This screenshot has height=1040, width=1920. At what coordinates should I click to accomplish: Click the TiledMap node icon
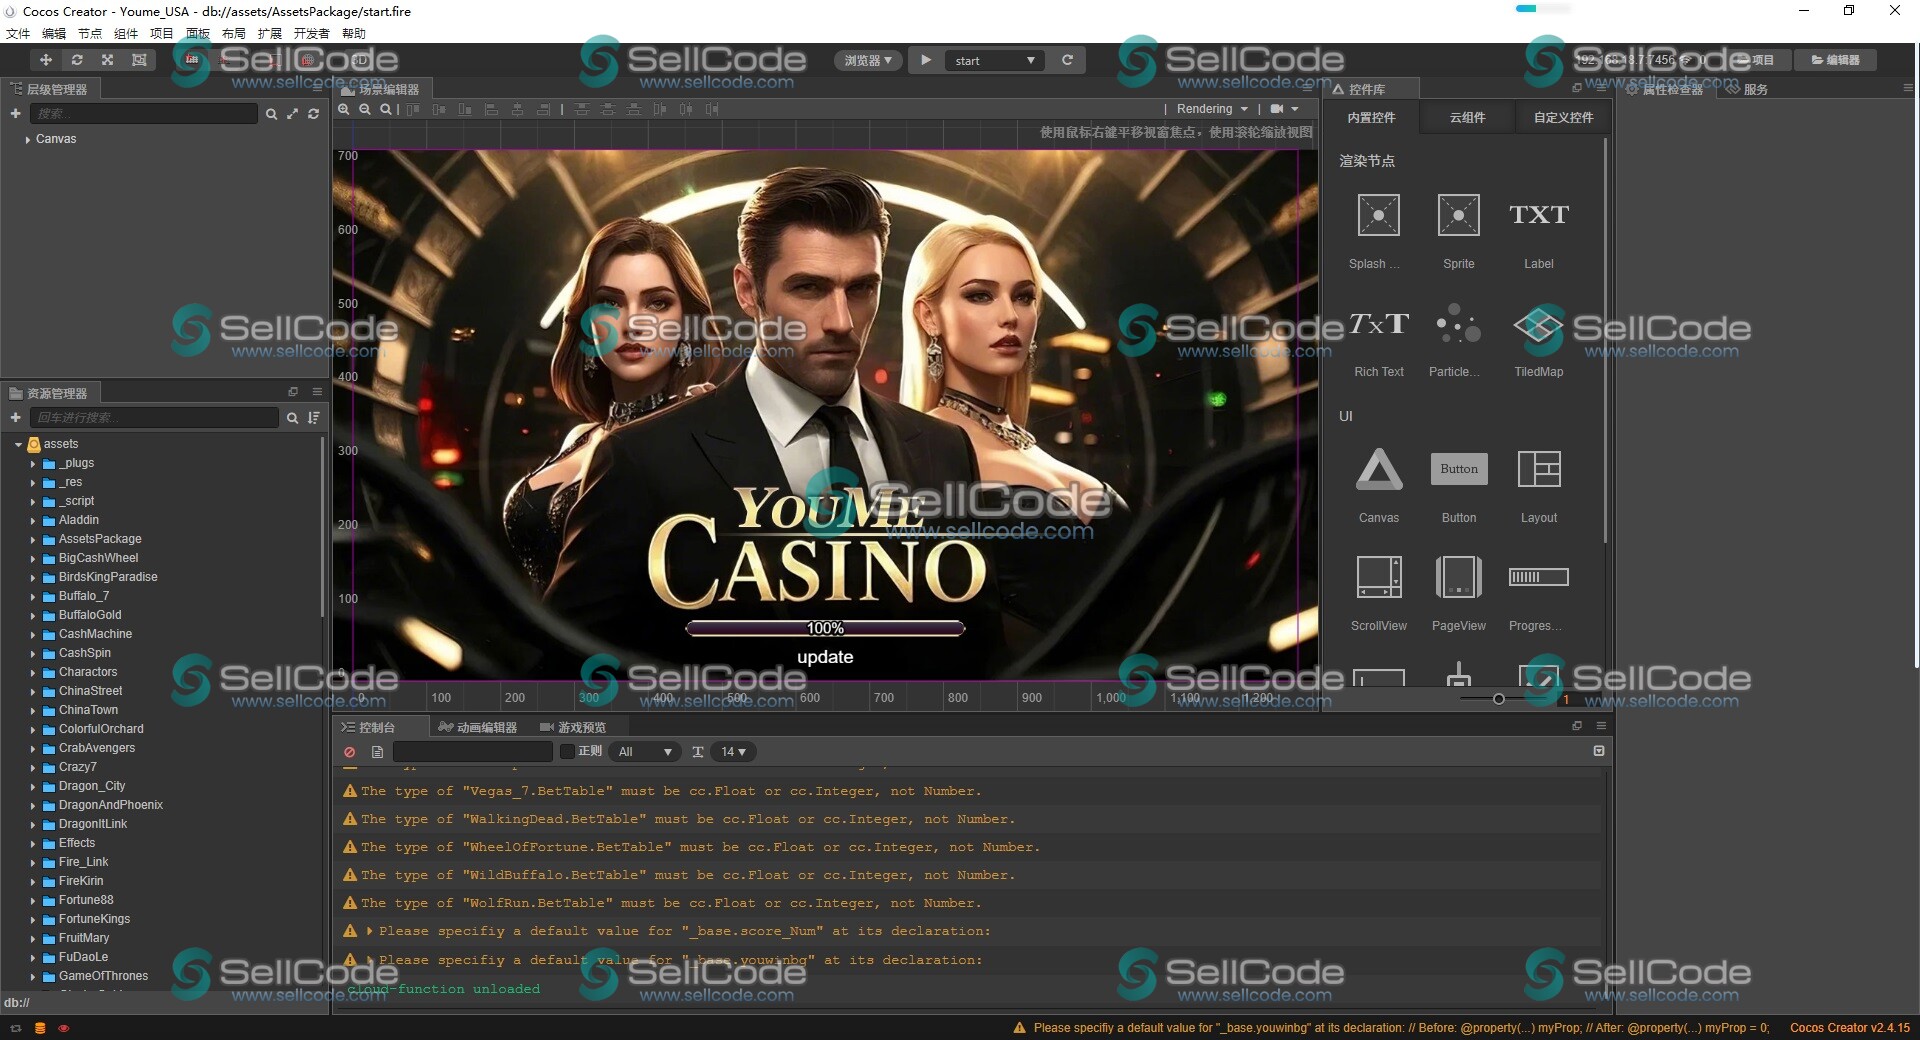(1538, 325)
